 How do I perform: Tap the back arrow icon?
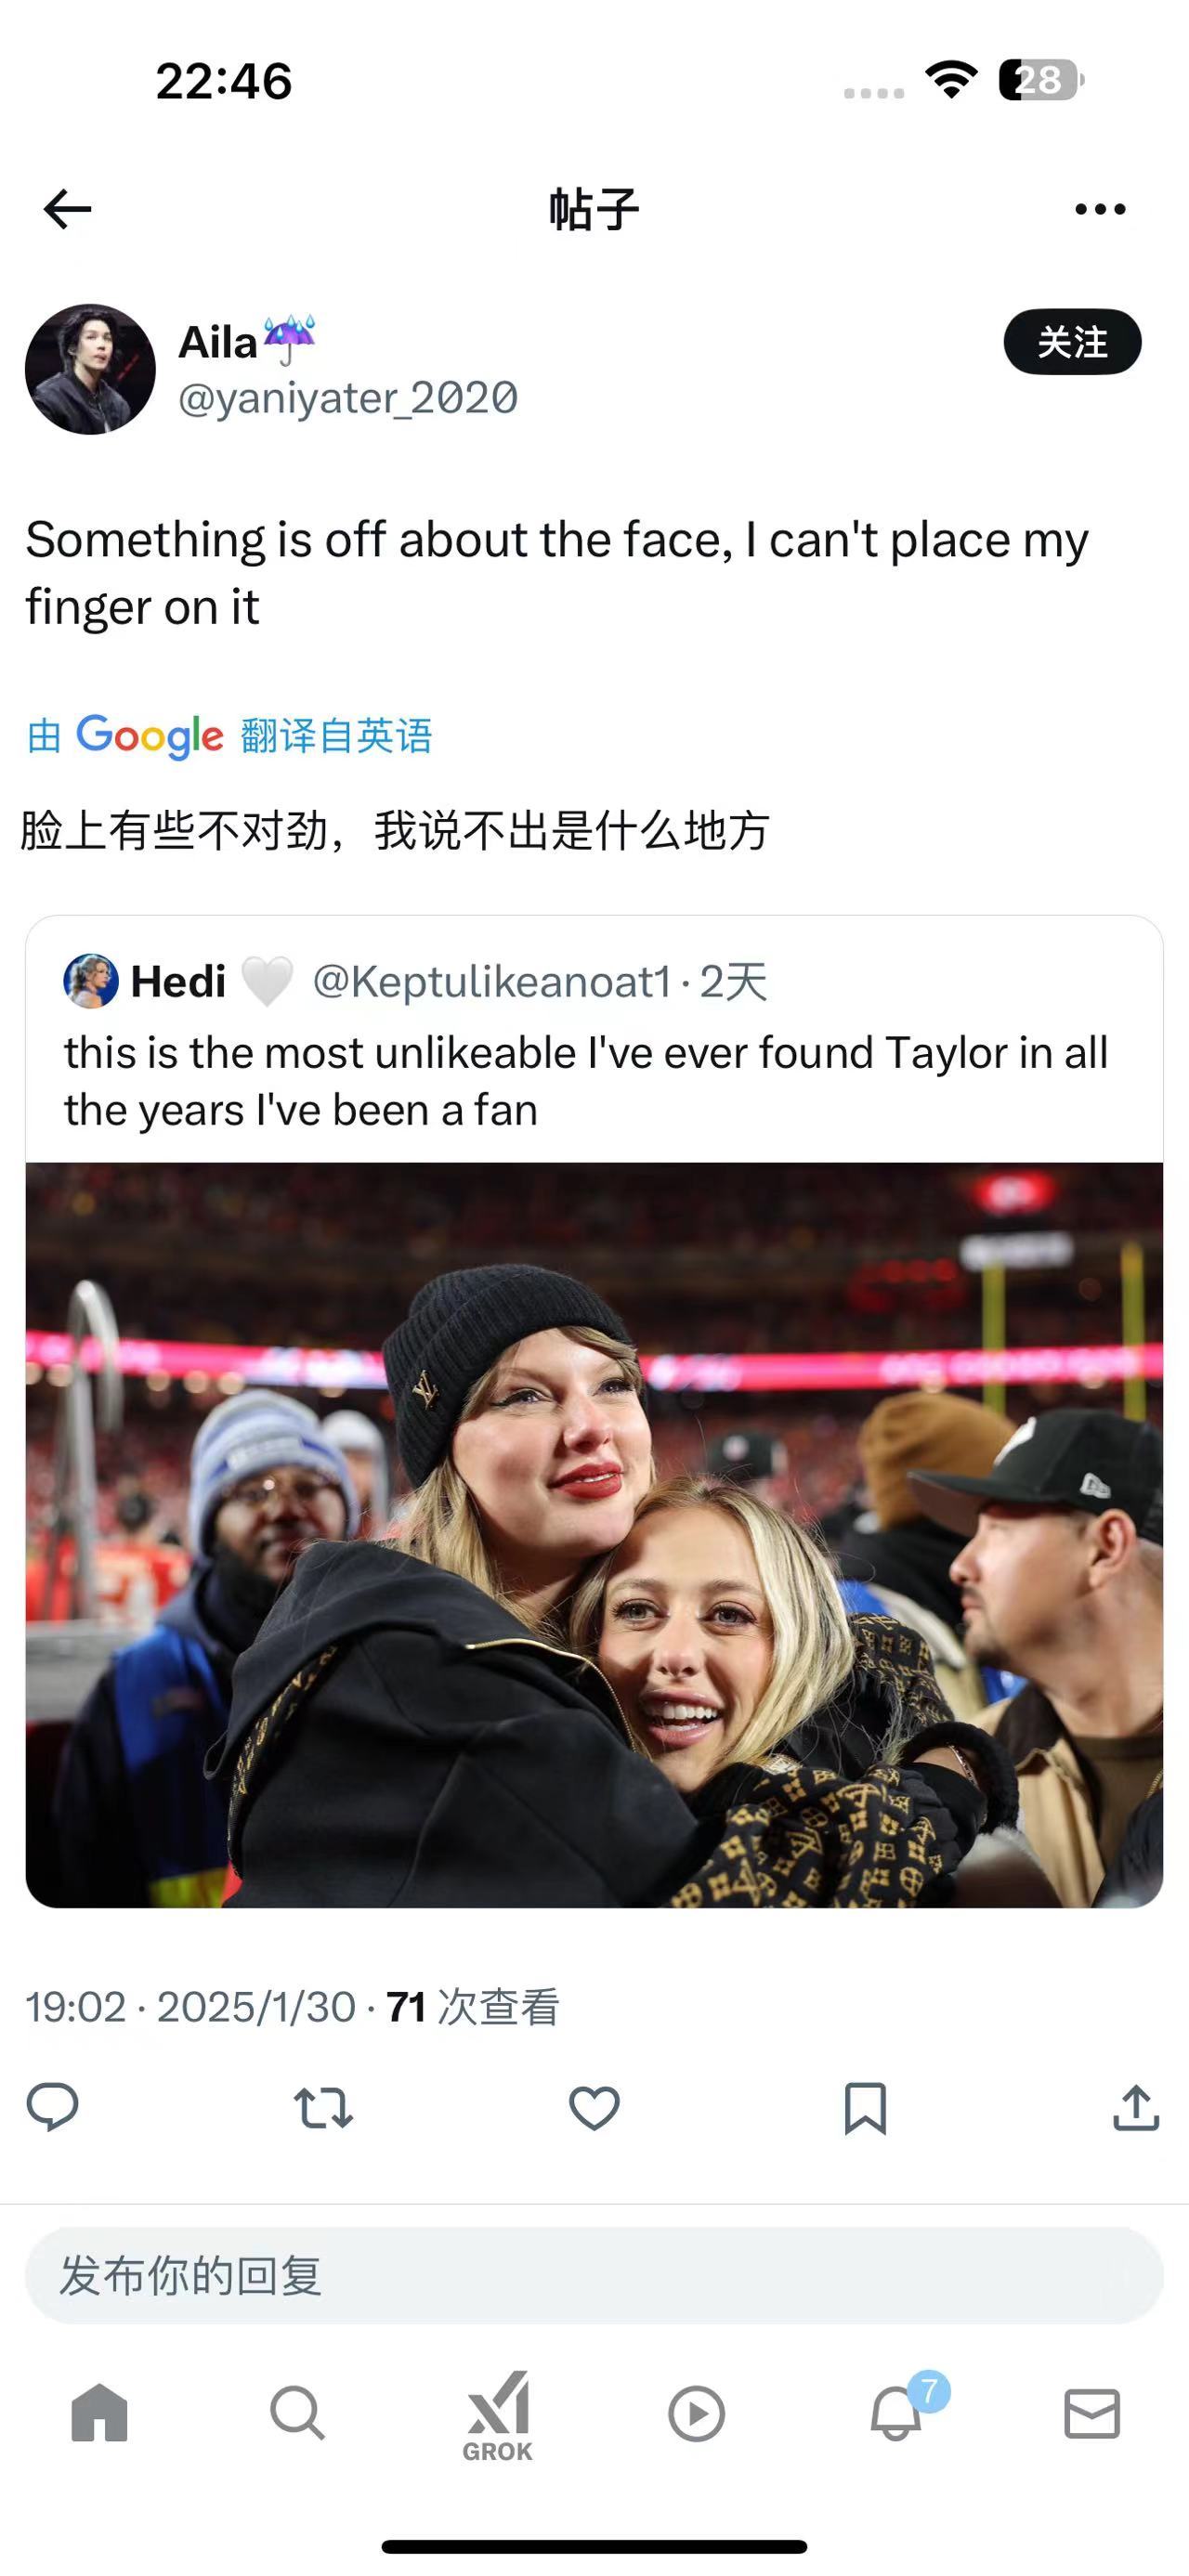click(68, 209)
